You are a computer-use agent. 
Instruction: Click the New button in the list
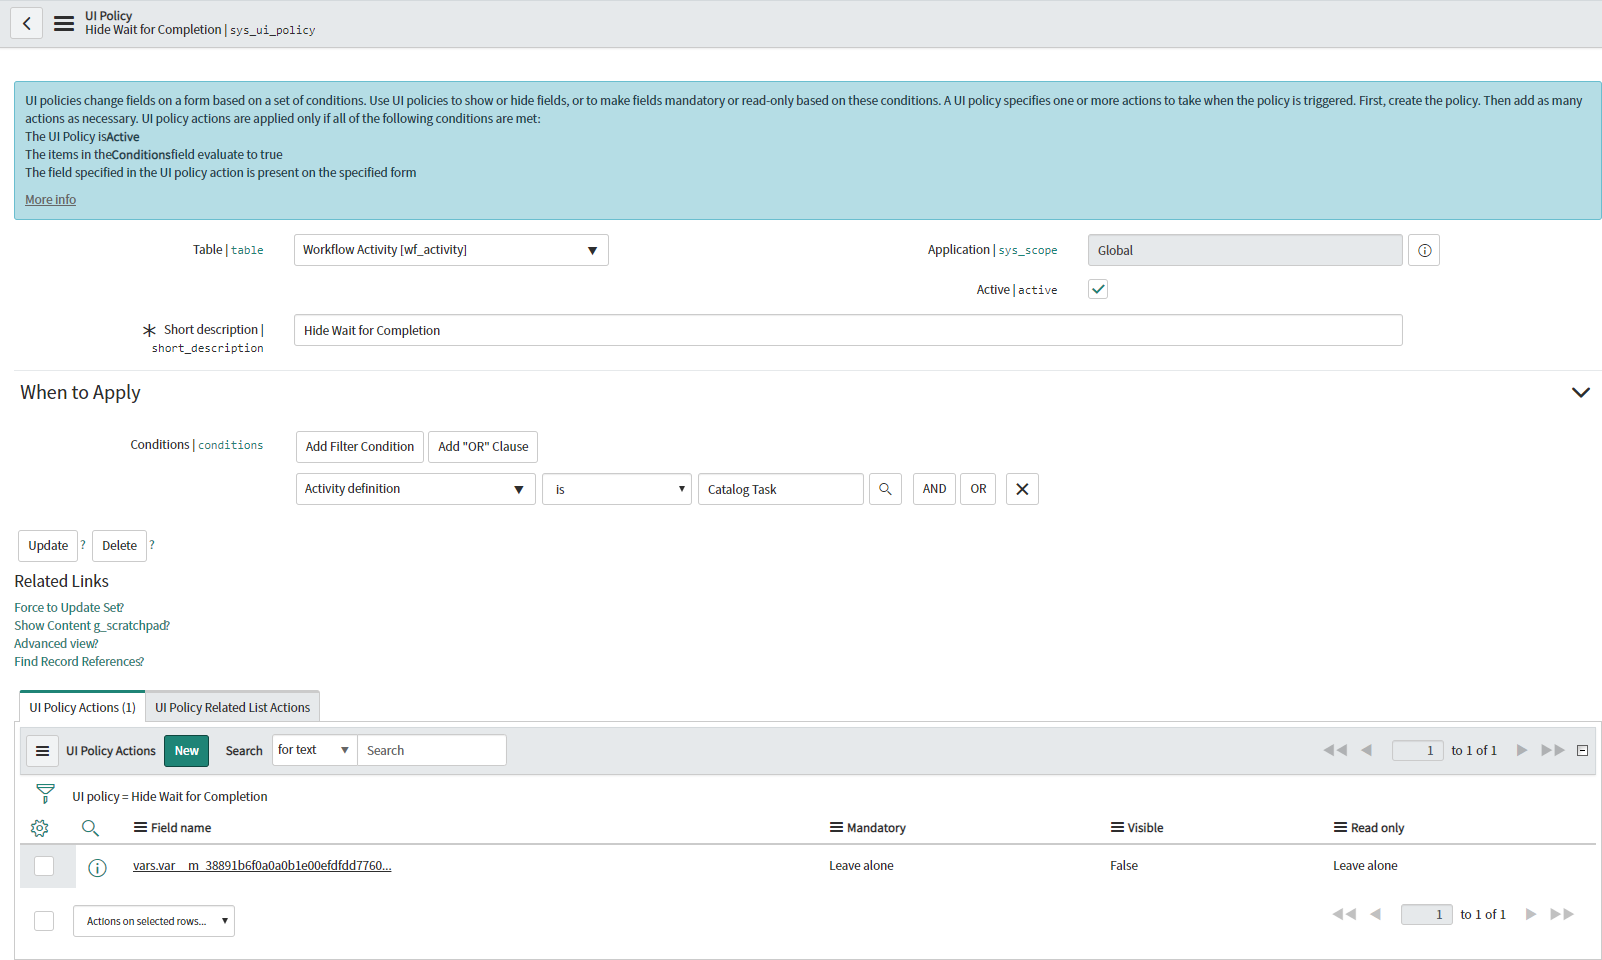(x=187, y=751)
